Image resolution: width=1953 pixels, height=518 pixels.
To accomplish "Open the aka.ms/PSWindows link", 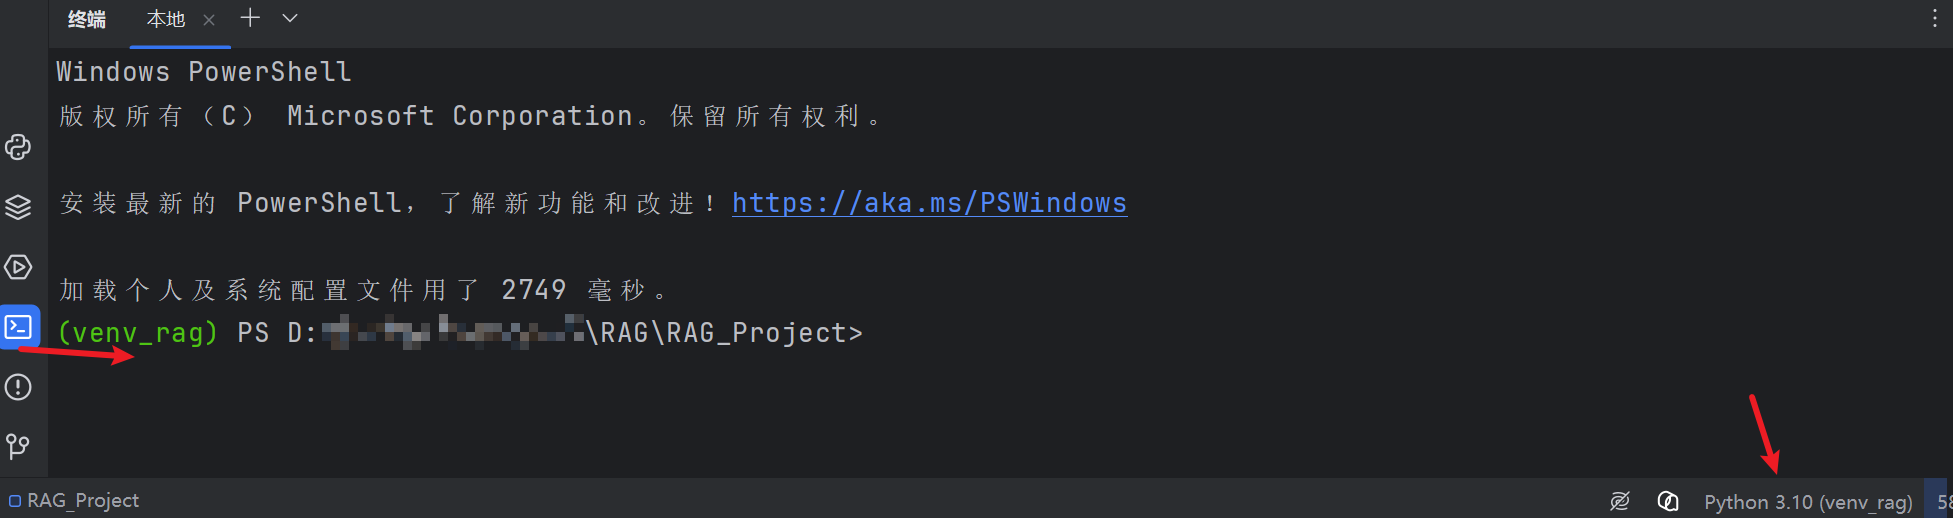I will (x=929, y=203).
